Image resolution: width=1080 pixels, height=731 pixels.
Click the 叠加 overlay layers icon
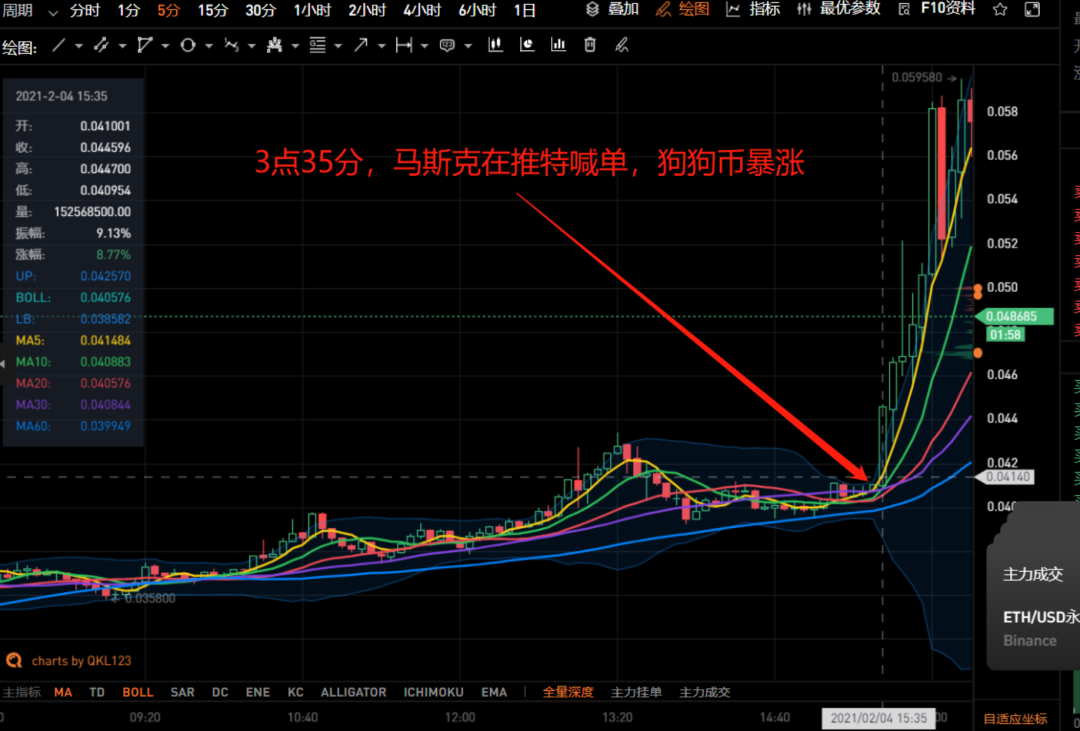pos(592,10)
